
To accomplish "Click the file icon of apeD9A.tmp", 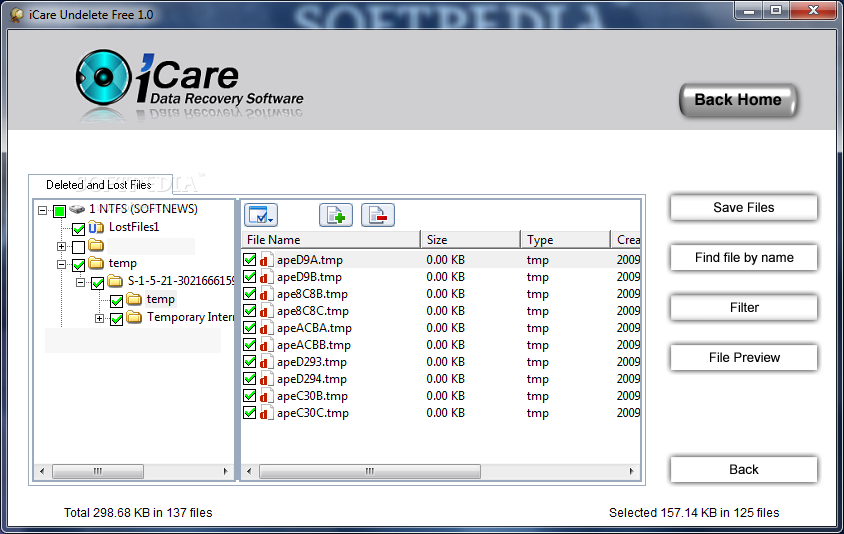I will 265,259.
